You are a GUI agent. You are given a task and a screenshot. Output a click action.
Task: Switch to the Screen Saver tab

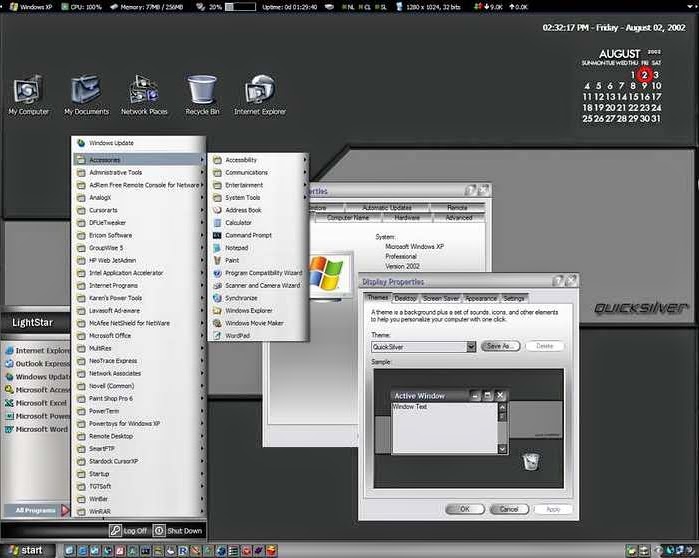(441, 298)
